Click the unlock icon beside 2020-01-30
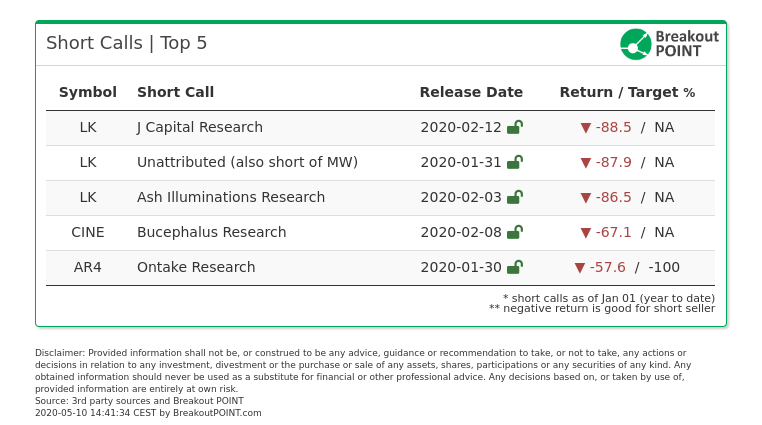The width and height of the screenshot is (762, 425). pyautogui.click(x=515, y=267)
